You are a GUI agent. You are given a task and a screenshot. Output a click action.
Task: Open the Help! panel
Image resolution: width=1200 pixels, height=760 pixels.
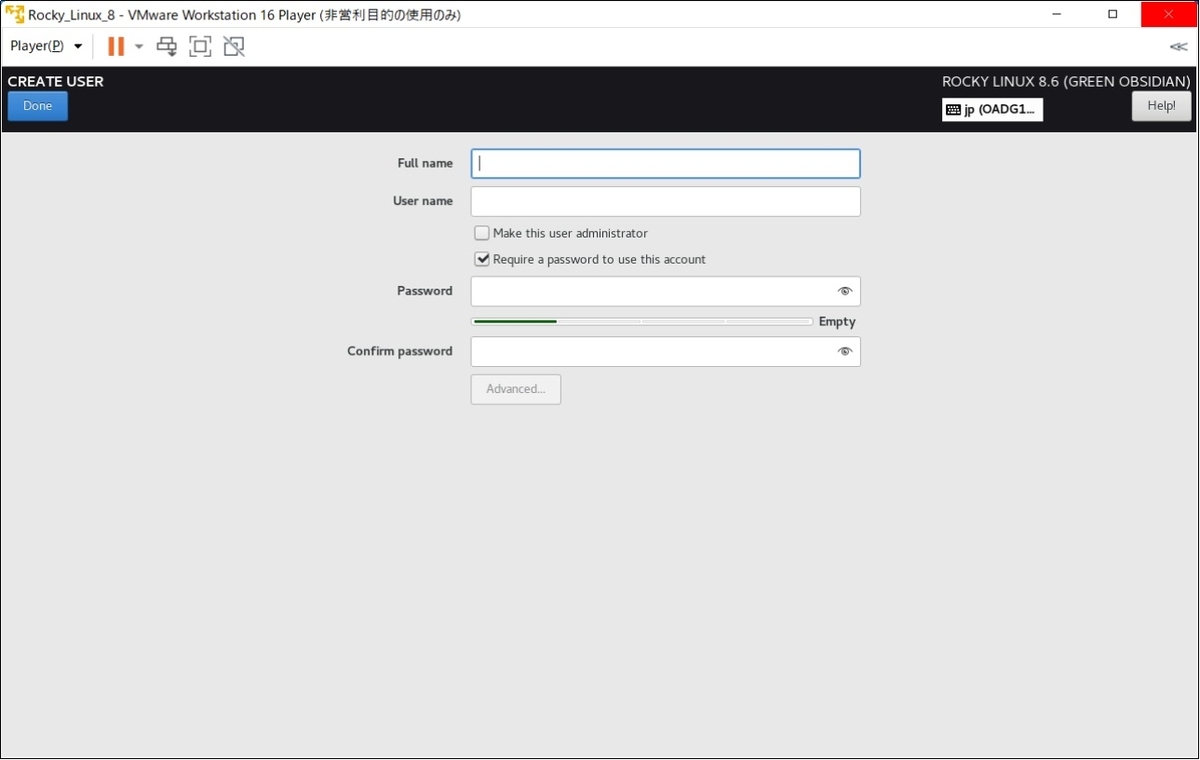(x=1161, y=105)
